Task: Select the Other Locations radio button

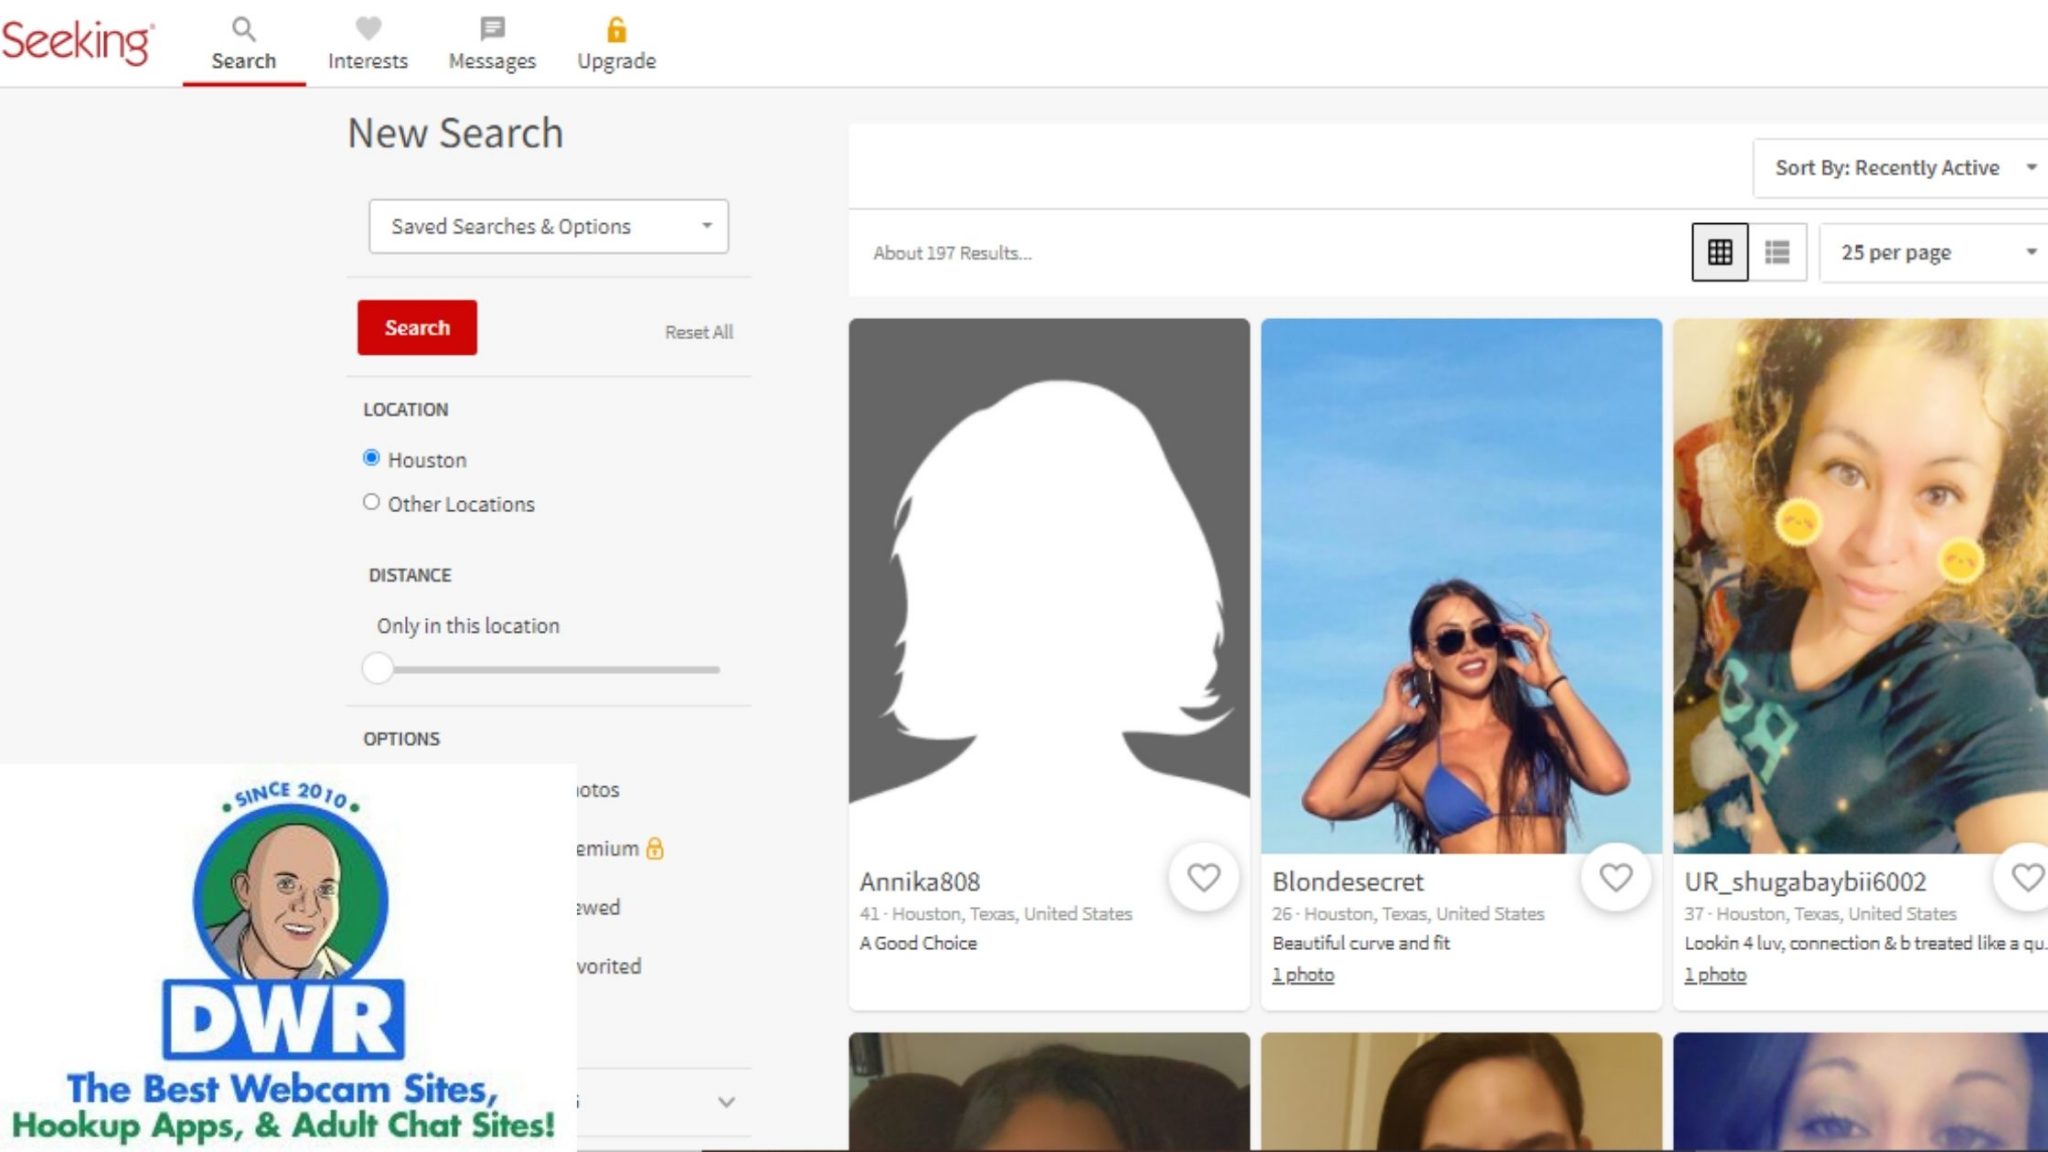Action: pyautogui.click(x=371, y=501)
